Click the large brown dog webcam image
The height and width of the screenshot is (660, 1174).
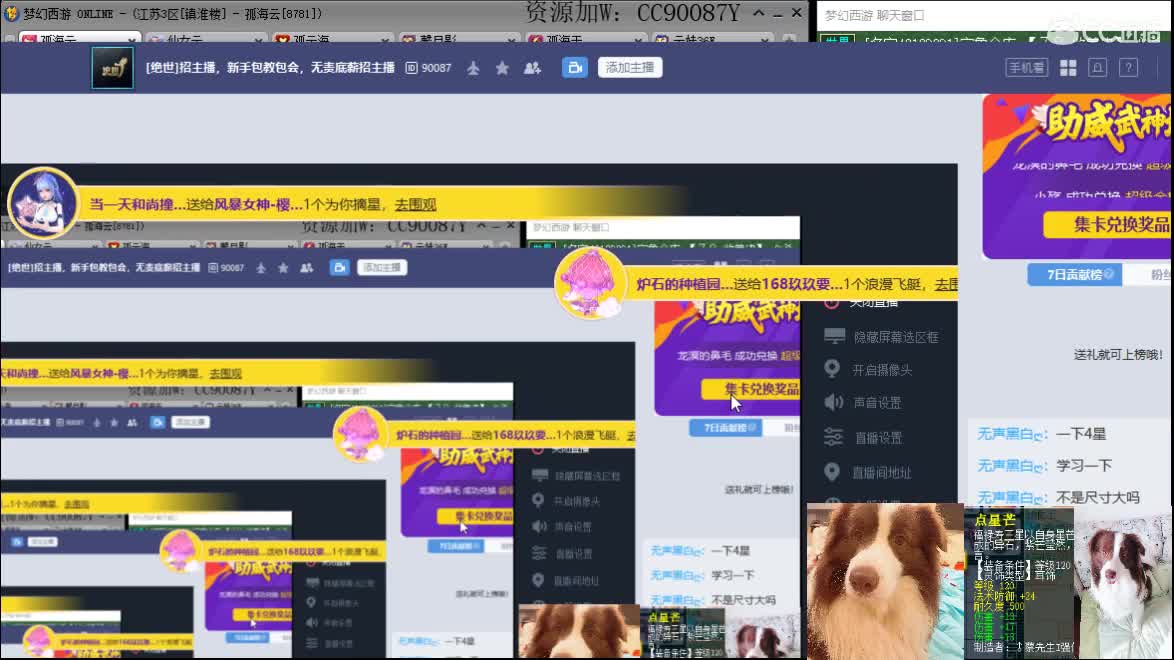pyautogui.click(x=884, y=581)
